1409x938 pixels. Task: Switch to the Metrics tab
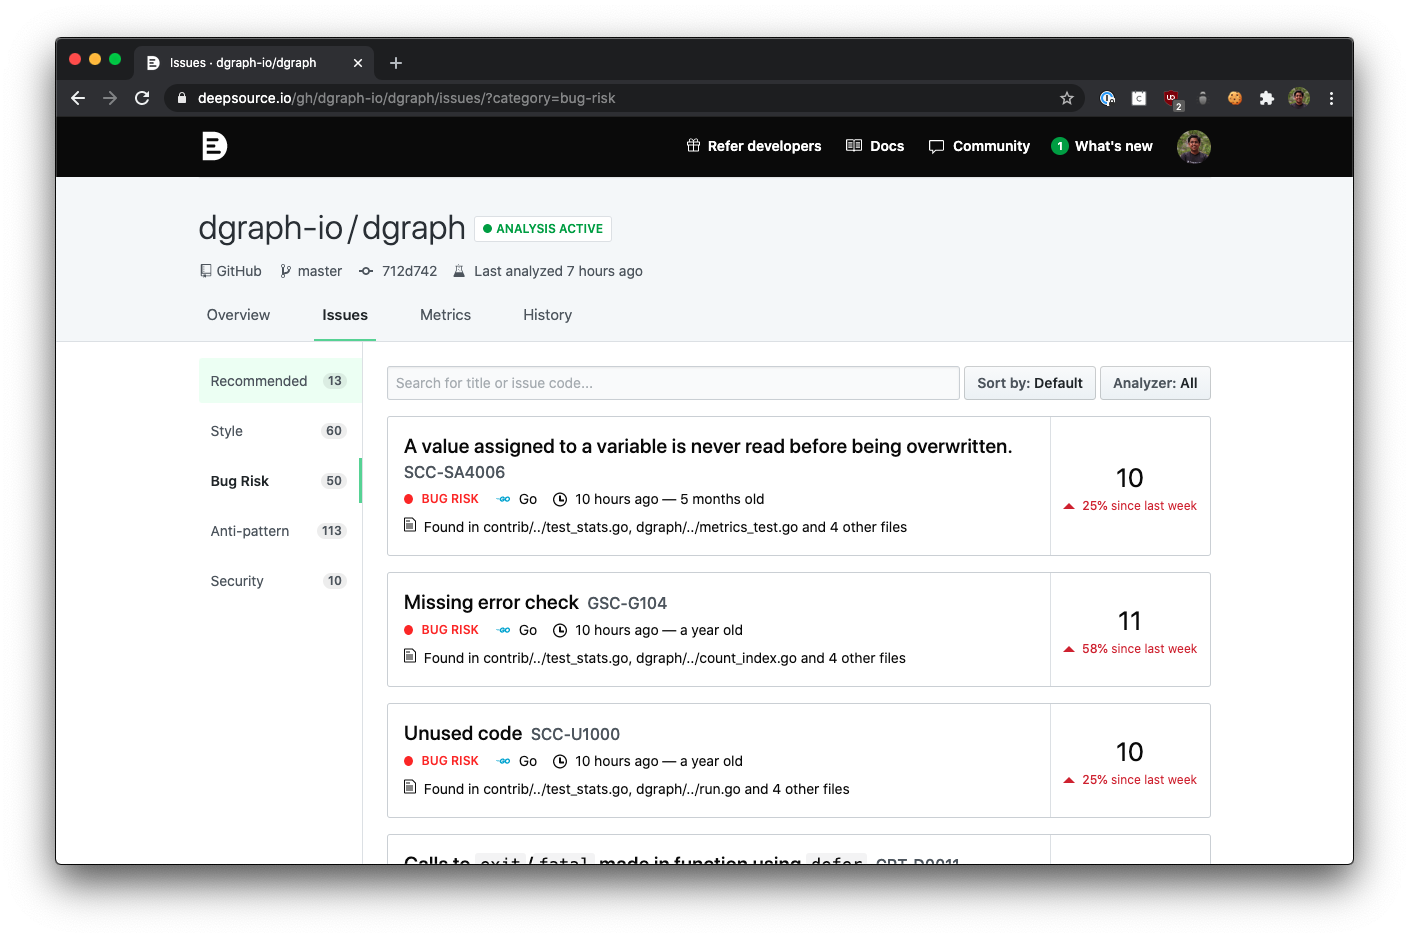(445, 315)
